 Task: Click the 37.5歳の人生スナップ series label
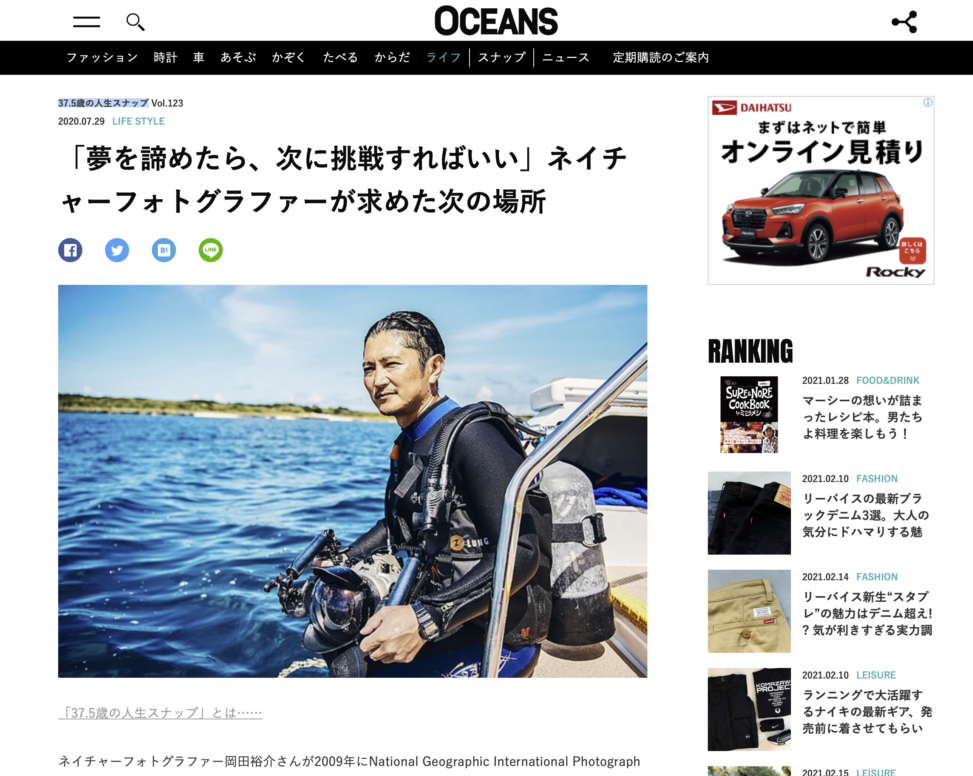pos(103,103)
